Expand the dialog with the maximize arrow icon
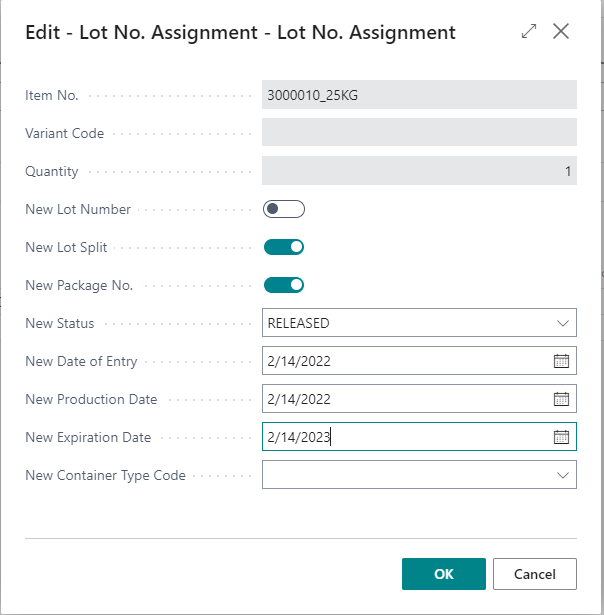The image size is (604, 615). click(x=529, y=31)
